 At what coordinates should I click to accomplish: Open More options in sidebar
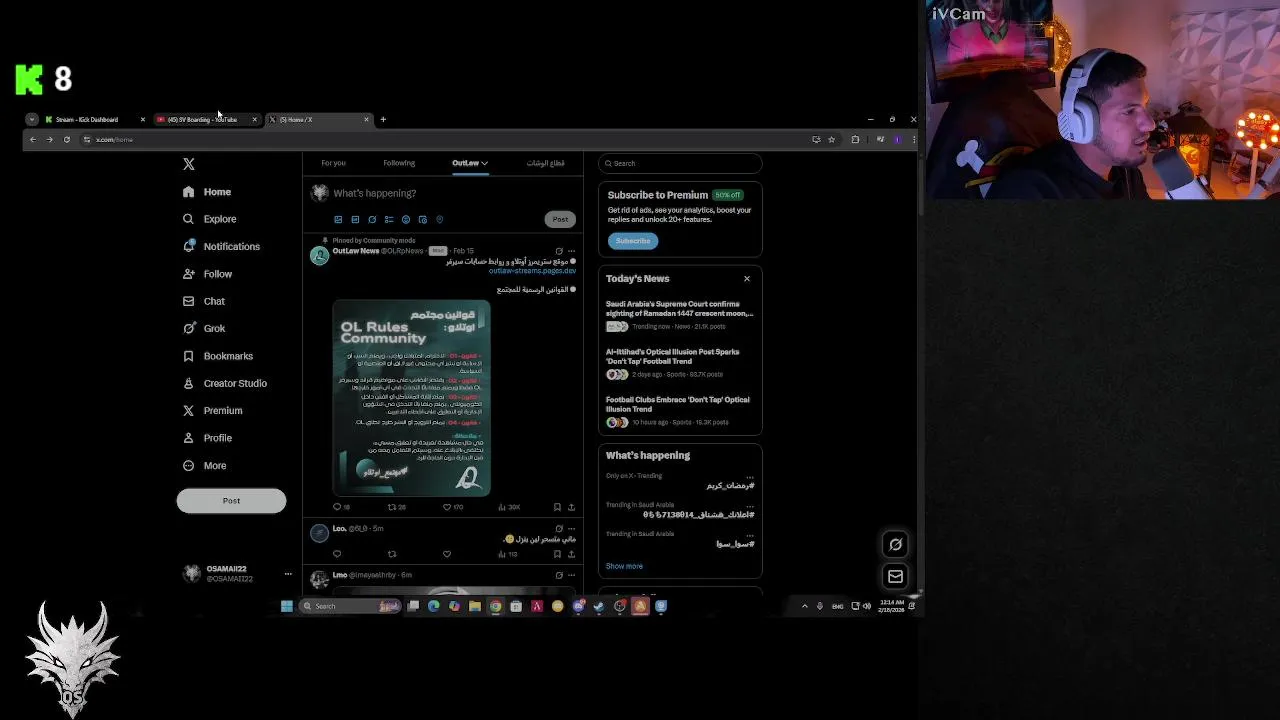[x=204, y=466]
